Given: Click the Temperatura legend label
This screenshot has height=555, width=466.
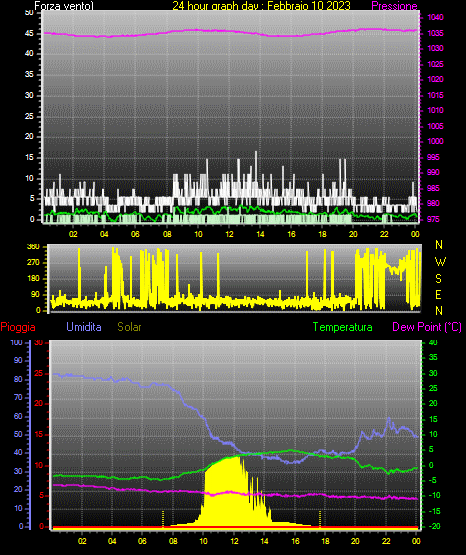Looking at the screenshot, I should click(x=343, y=327).
